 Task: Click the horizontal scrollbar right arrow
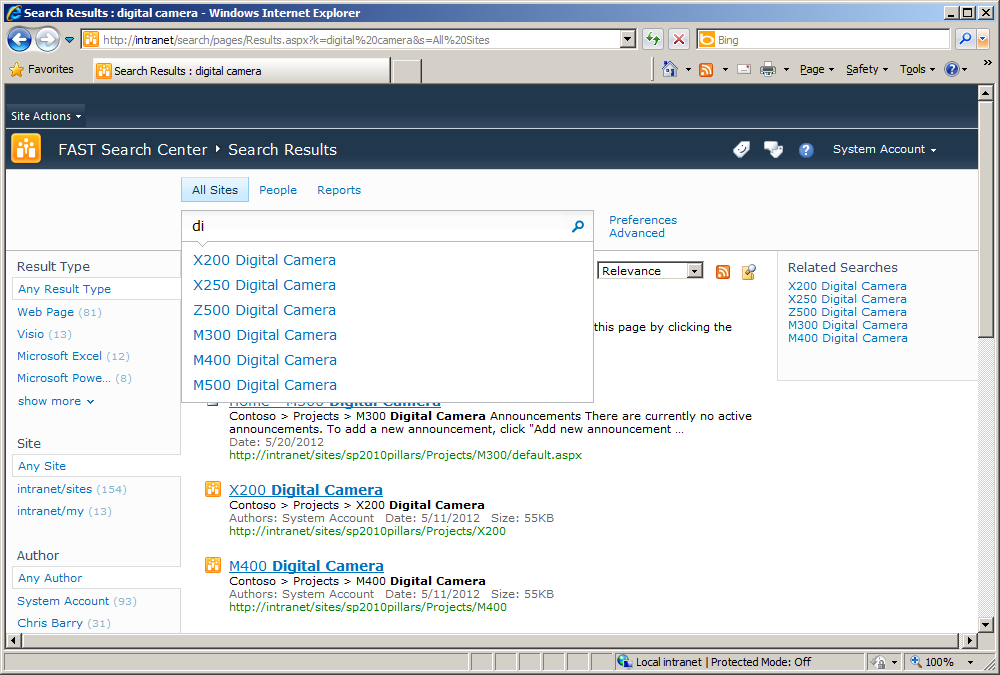coord(969,640)
